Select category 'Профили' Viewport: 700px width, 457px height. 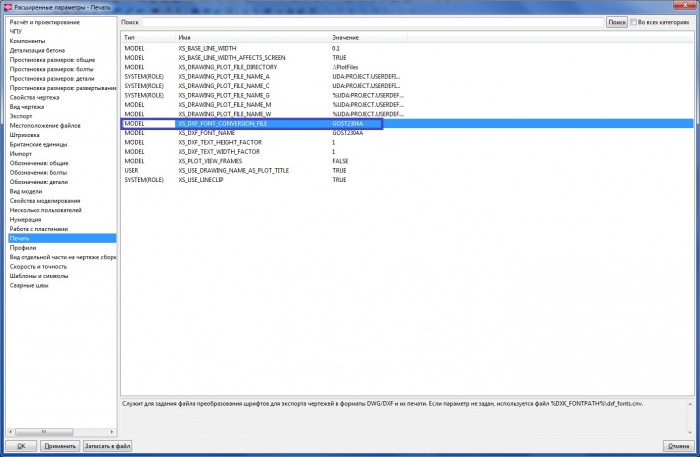click(23, 247)
